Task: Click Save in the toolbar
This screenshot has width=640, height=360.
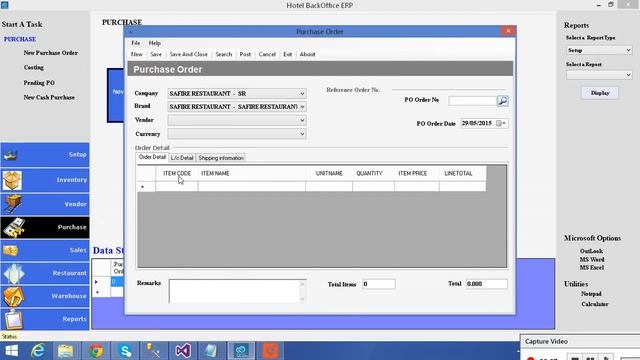Action: tap(156, 54)
